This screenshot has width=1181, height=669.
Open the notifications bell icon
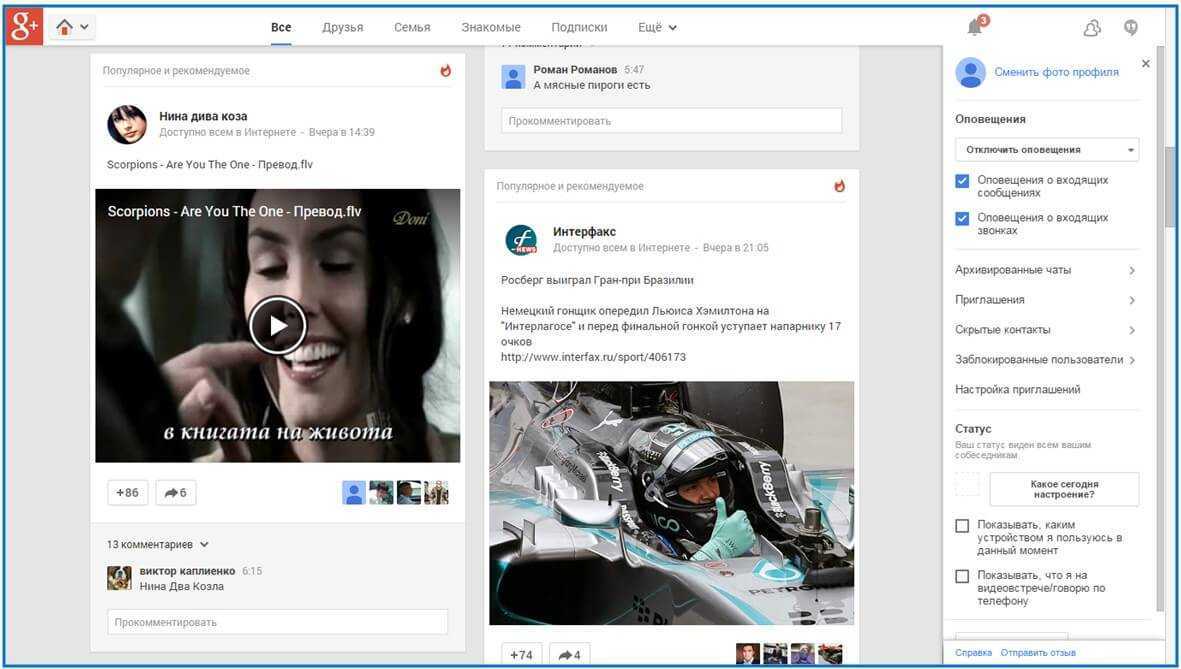coord(975,28)
